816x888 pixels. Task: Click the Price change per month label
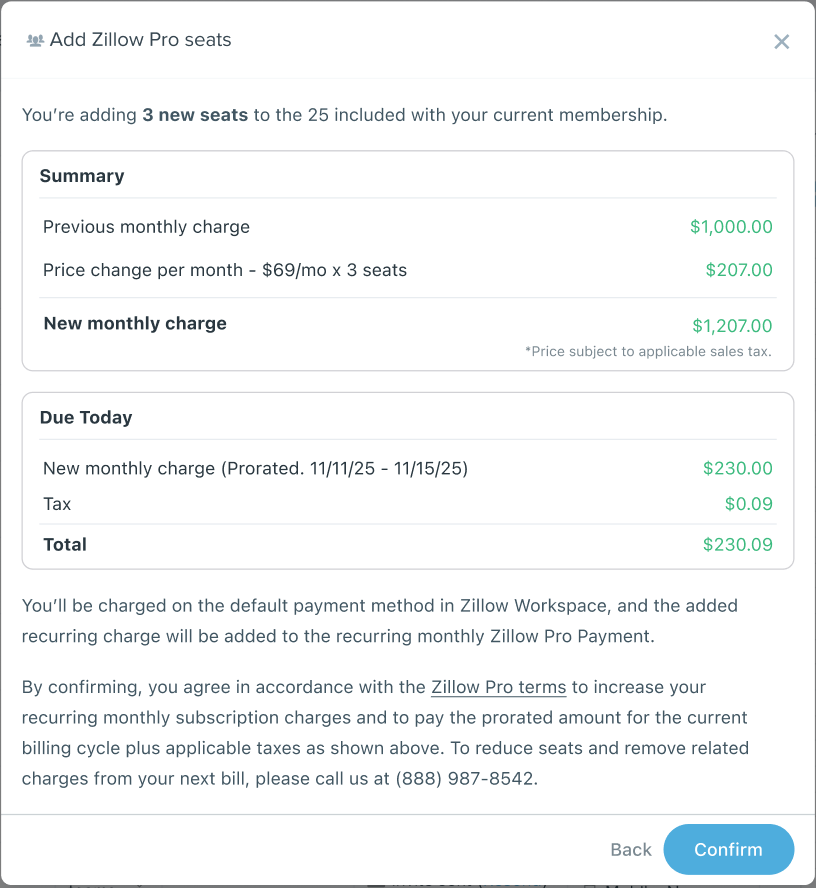coord(225,270)
